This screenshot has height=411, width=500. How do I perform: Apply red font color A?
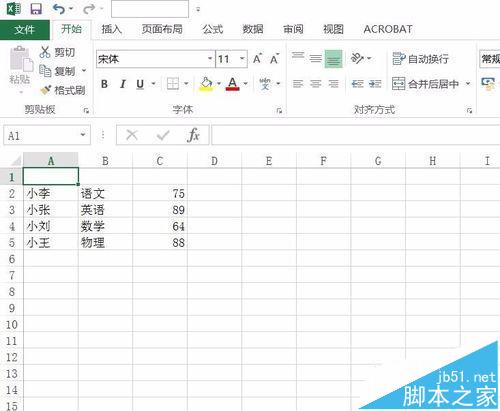(x=233, y=84)
